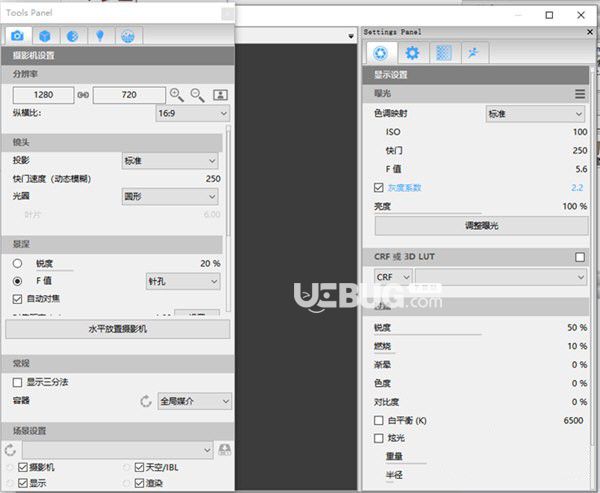
Task: Open the materials sphere tab in Tools Panel
Action: coord(73,36)
